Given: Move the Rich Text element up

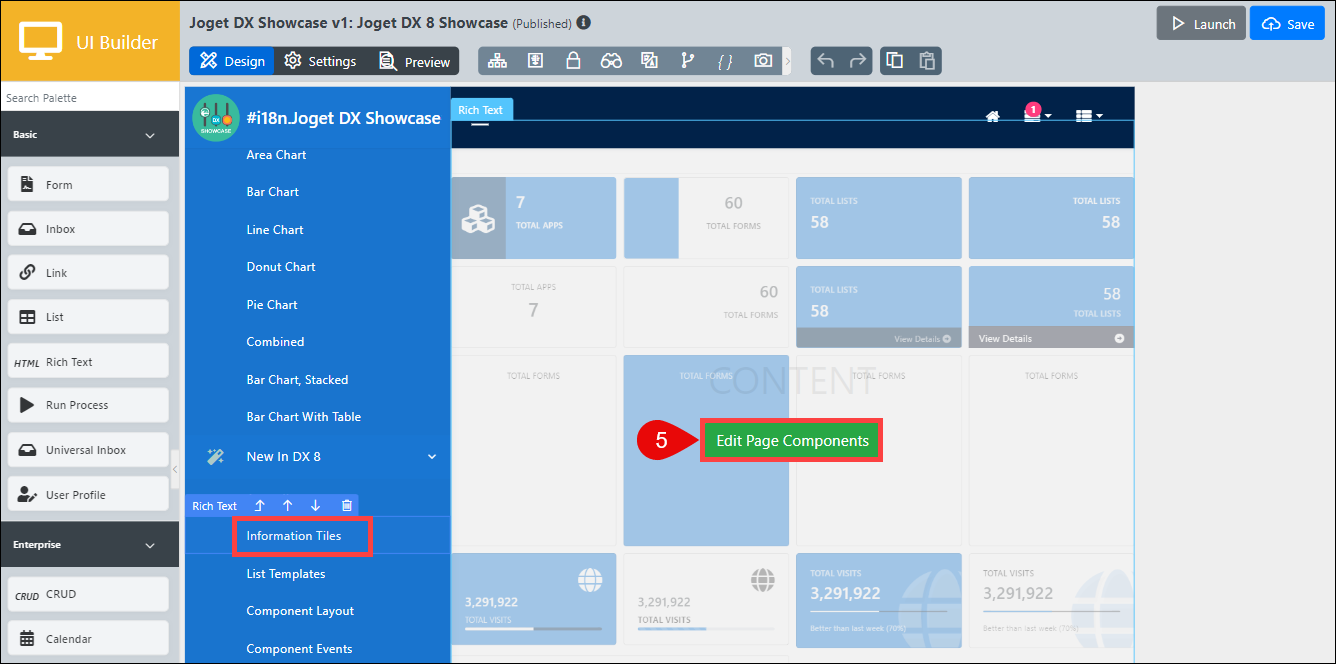Looking at the screenshot, I should [x=288, y=506].
